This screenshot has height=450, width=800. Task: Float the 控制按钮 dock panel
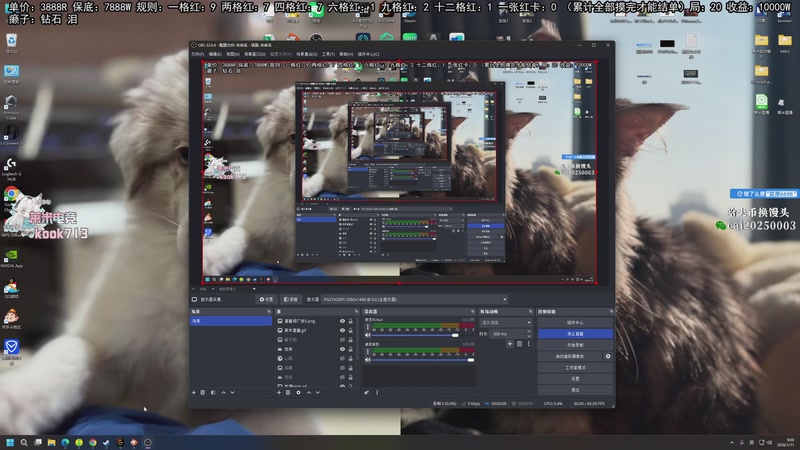click(x=611, y=311)
